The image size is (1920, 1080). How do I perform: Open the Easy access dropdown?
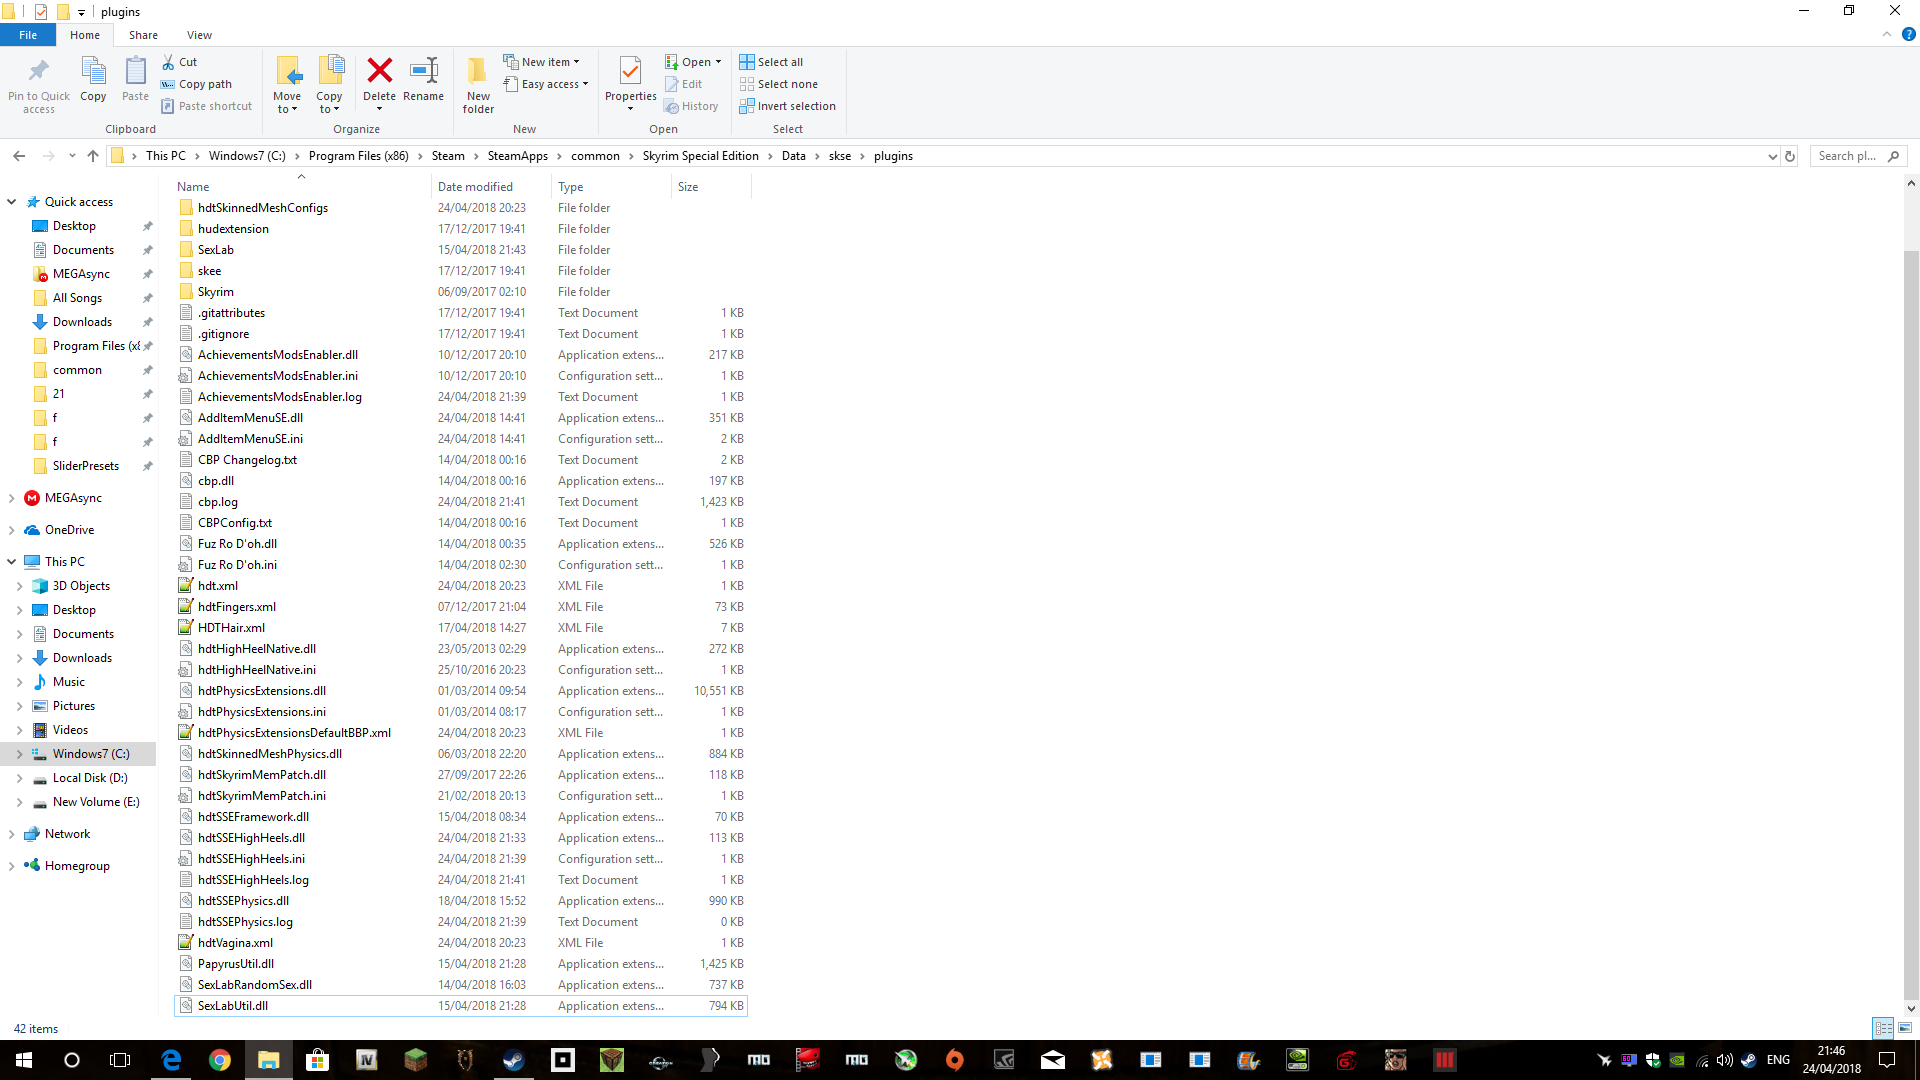pyautogui.click(x=545, y=84)
